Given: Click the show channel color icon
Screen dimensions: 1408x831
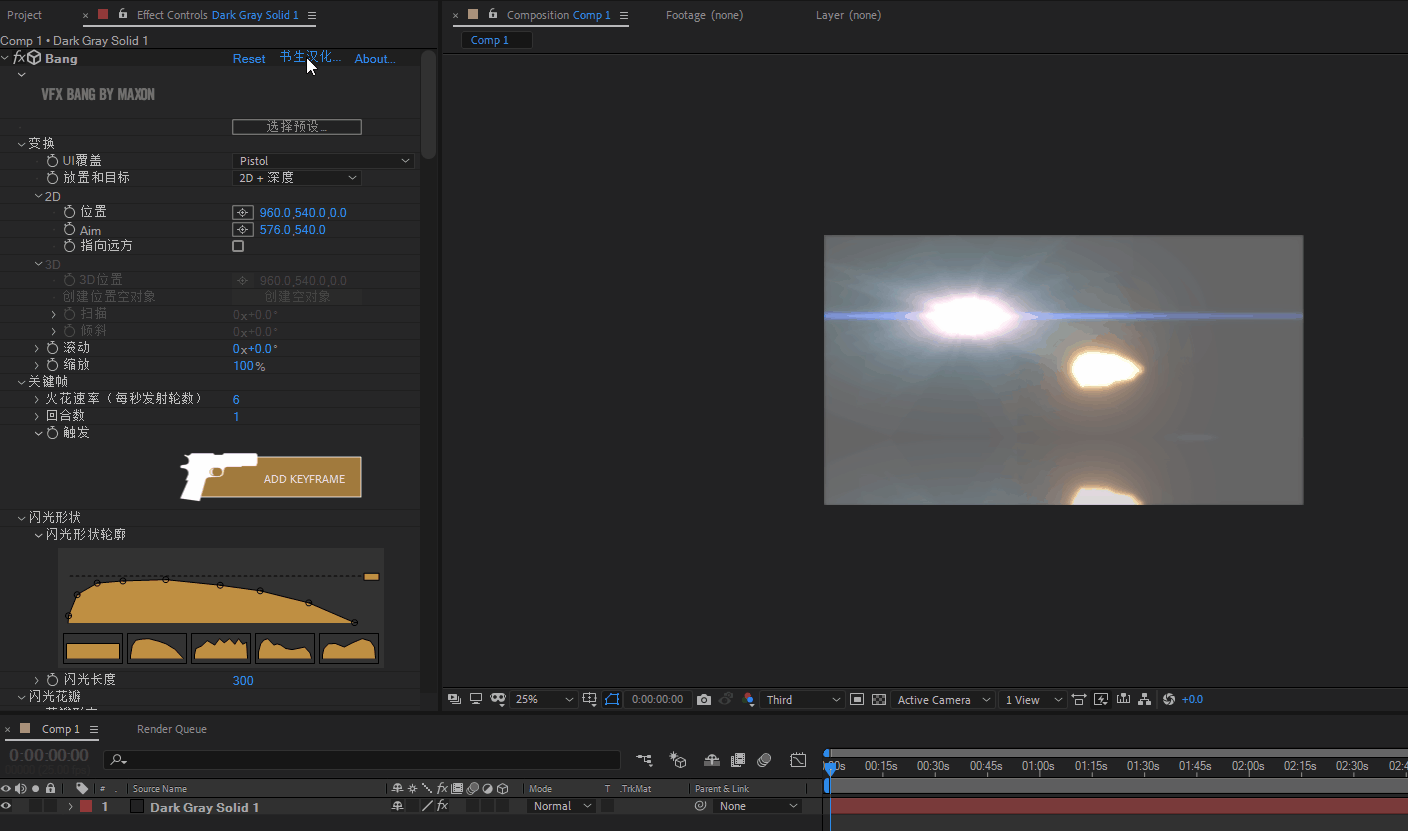Looking at the screenshot, I should pos(749,700).
